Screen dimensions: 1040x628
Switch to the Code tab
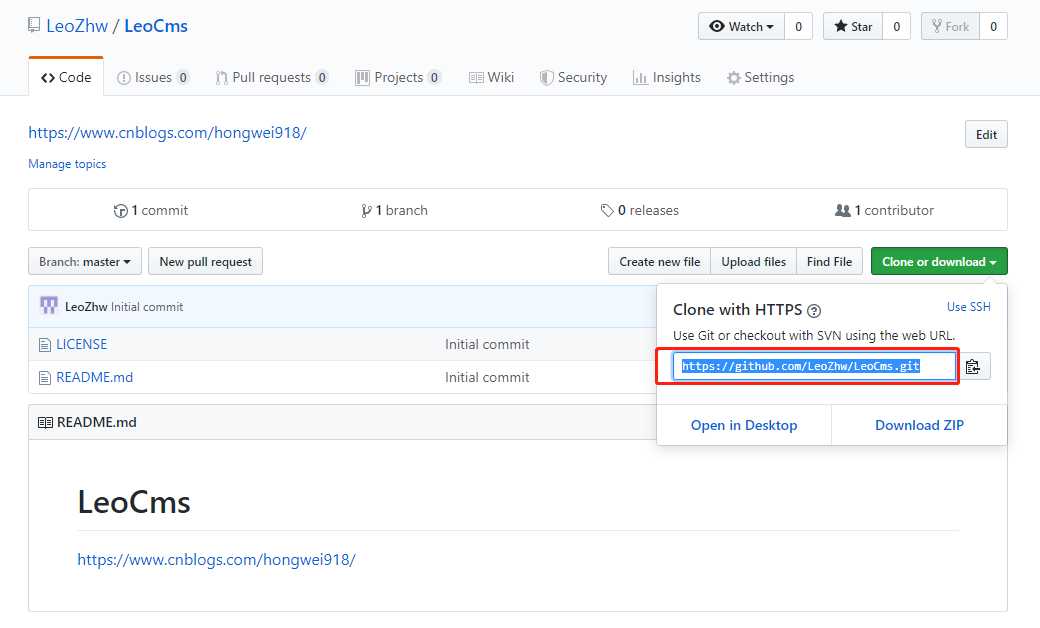point(66,78)
